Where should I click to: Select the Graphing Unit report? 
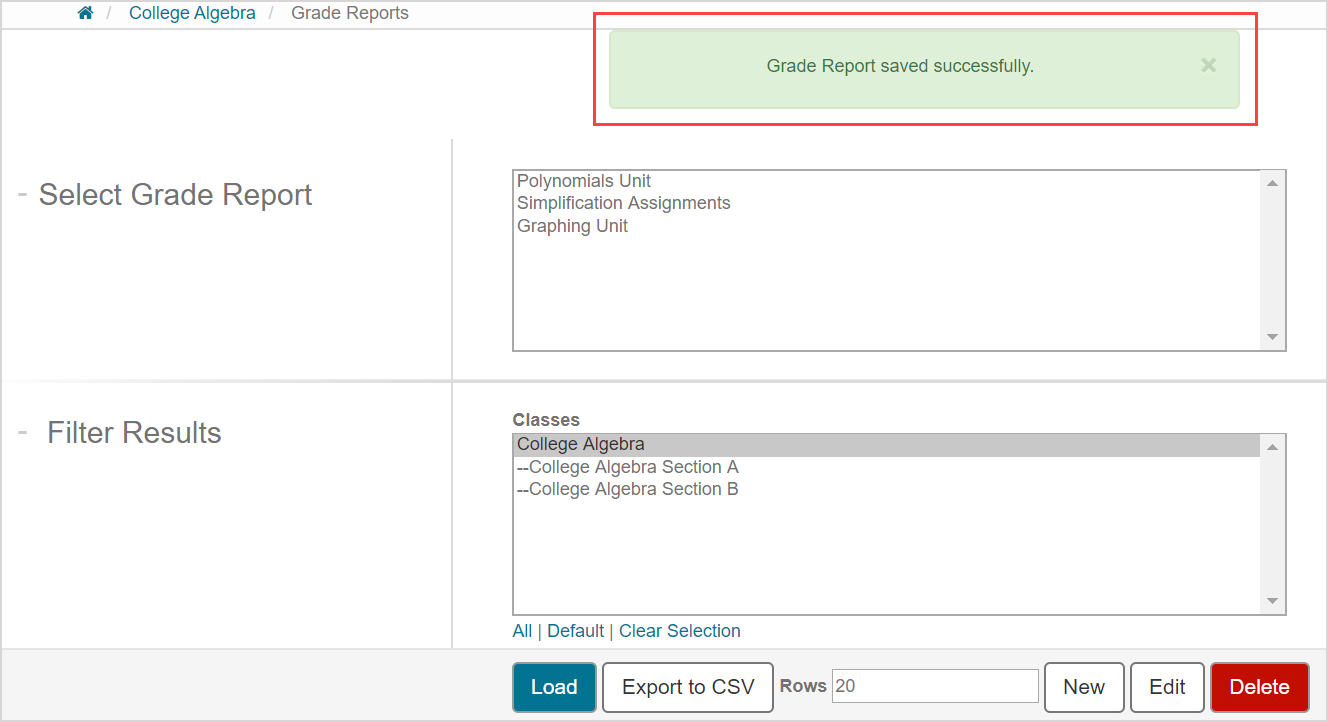(x=572, y=225)
